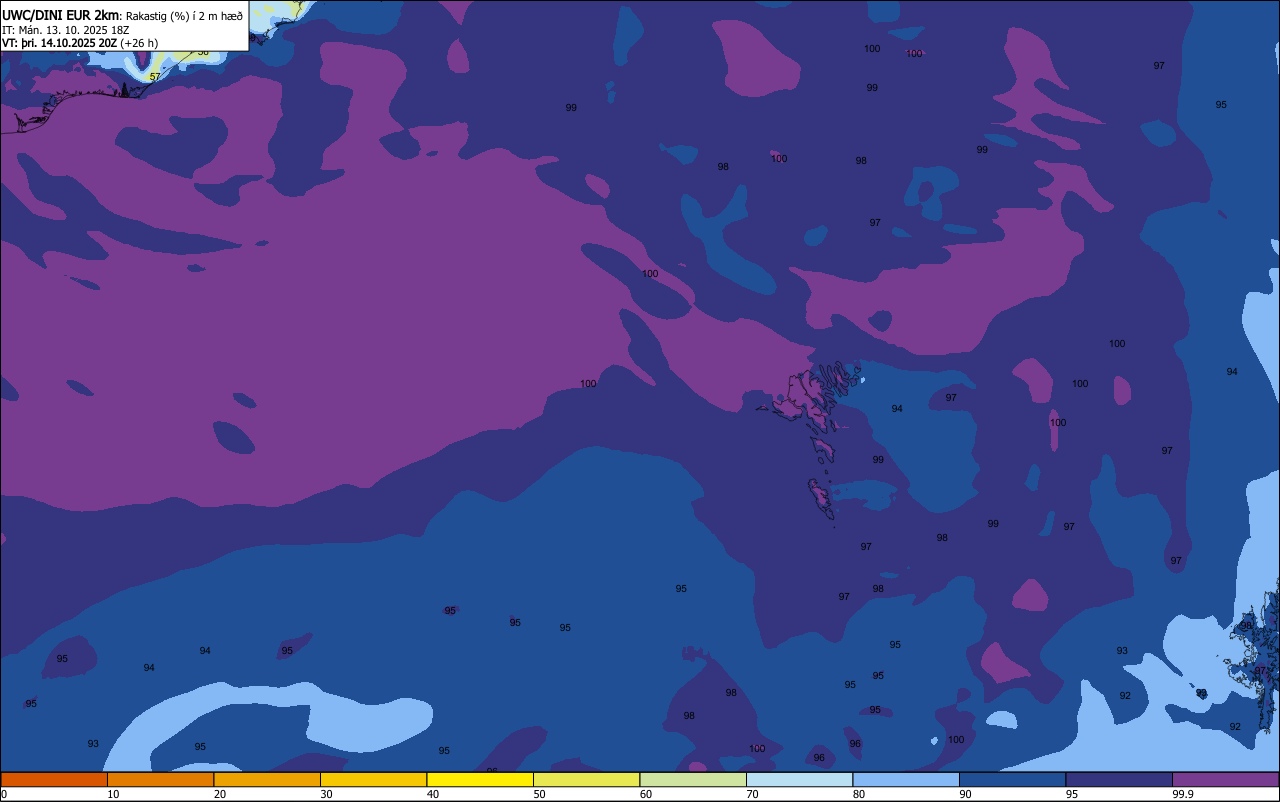The height and width of the screenshot is (802, 1280).
Task: Click the '(+26 h)' forecast offset text
Action: (139, 43)
